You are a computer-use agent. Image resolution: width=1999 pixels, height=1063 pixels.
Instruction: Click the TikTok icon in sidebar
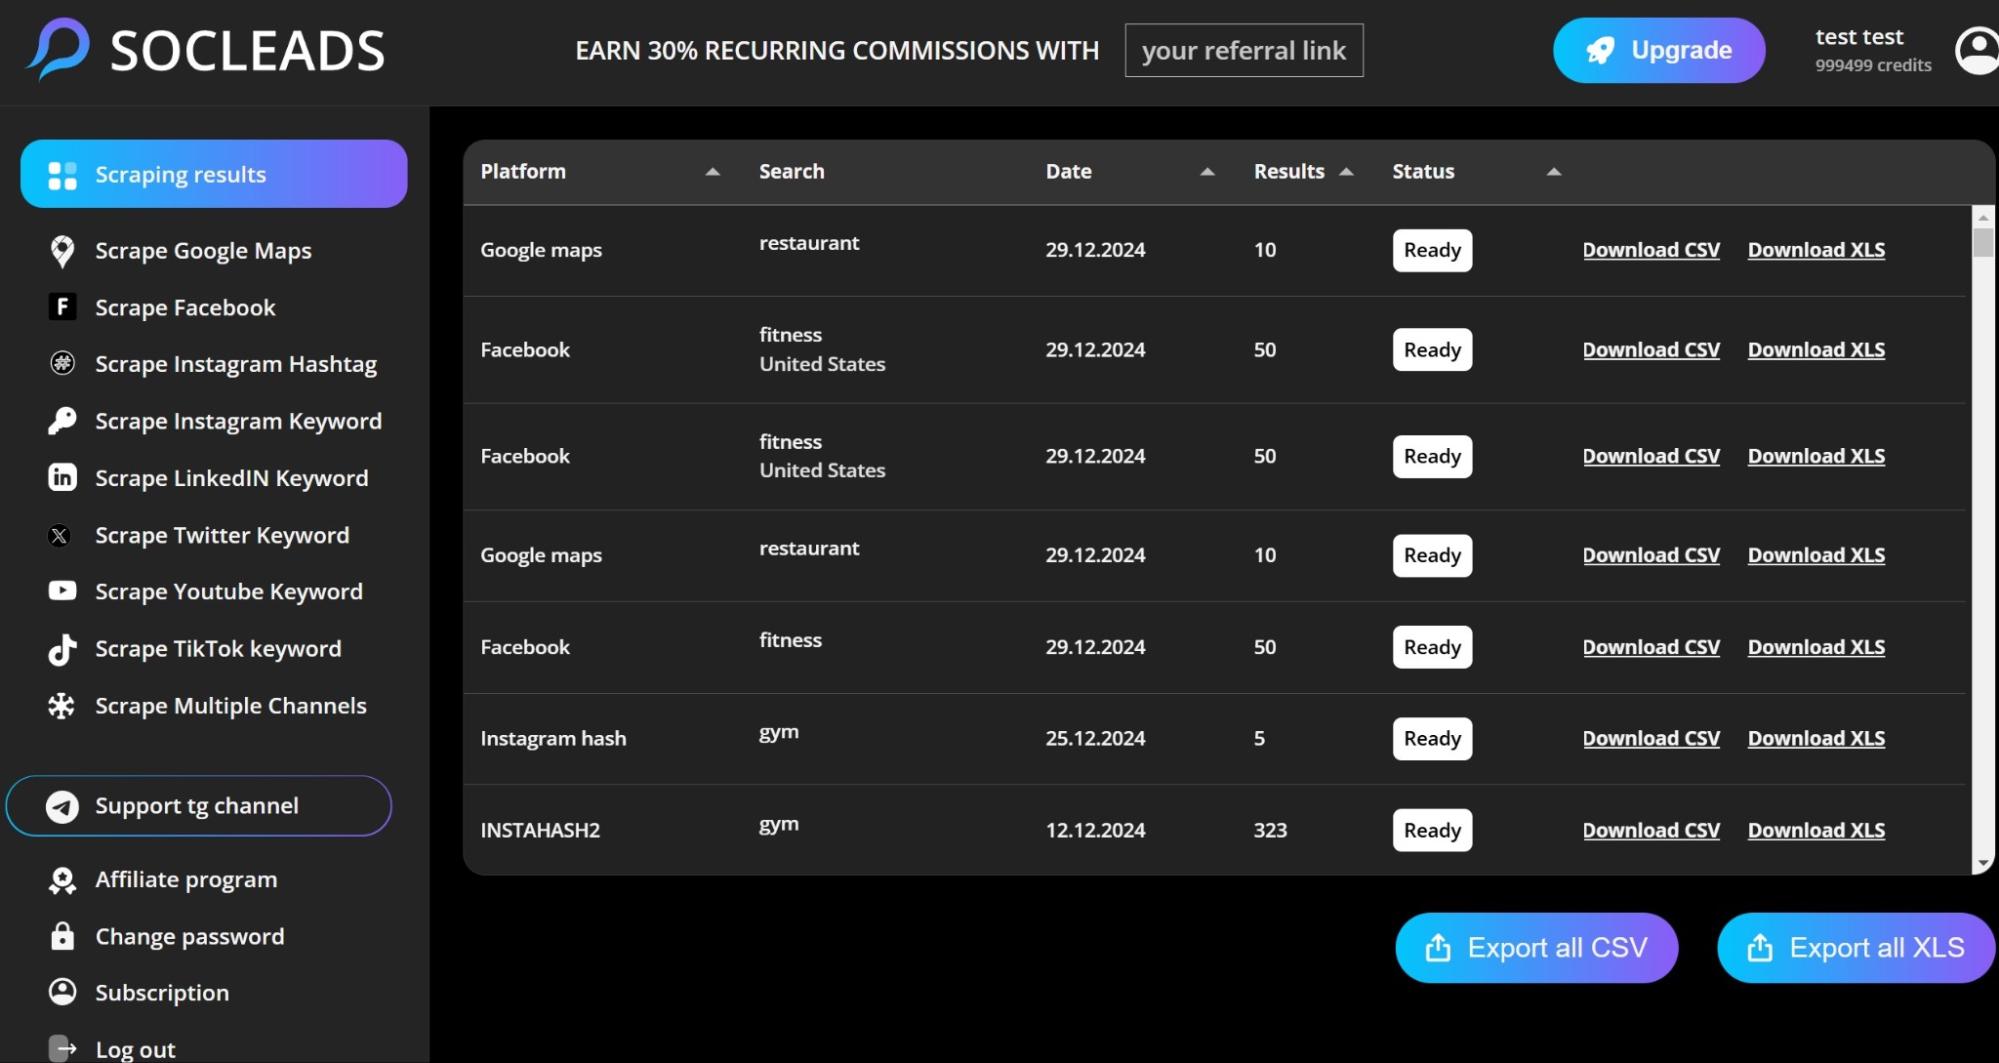(62, 649)
